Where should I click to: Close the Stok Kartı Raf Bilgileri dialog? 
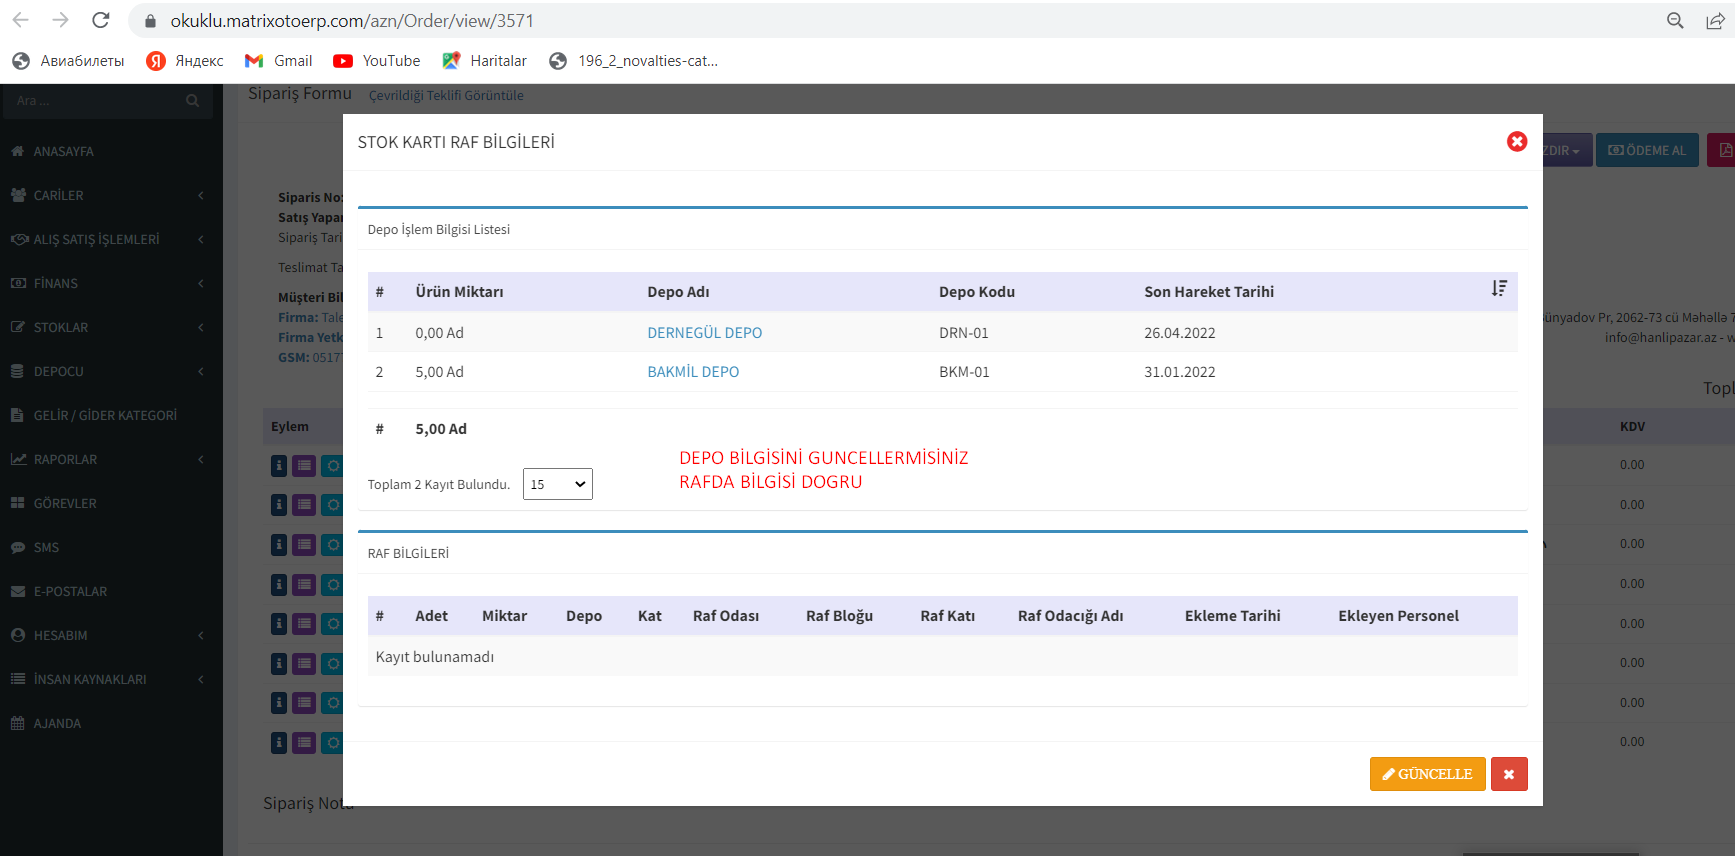point(1516,142)
